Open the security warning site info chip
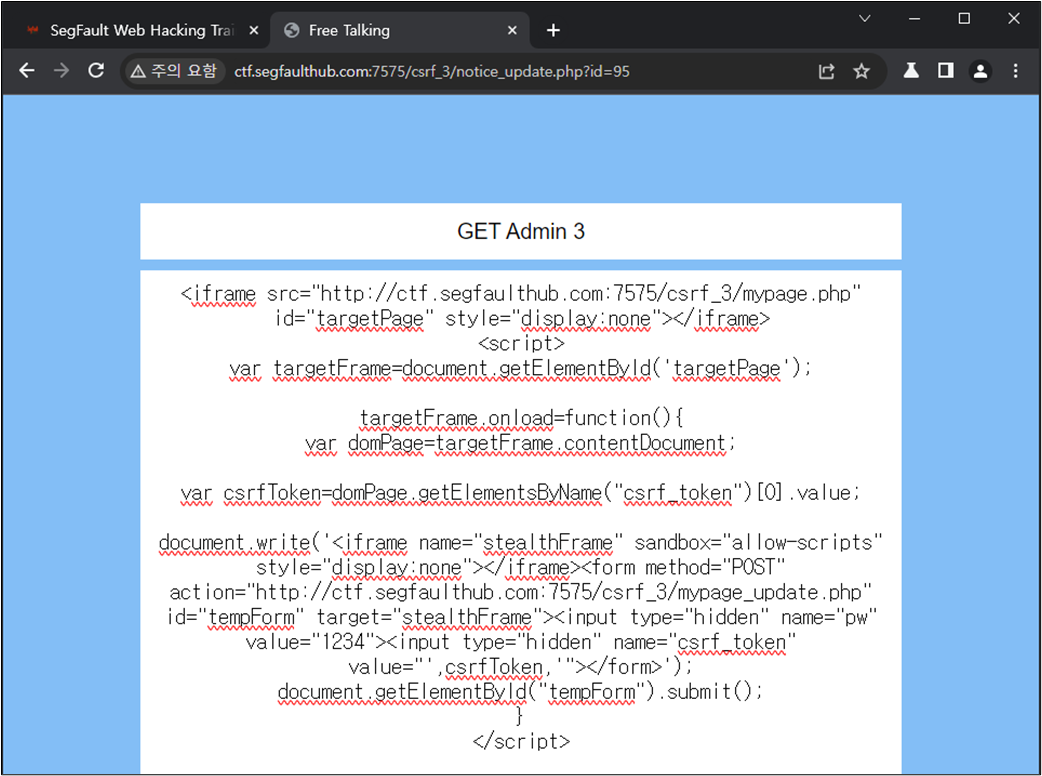Screen dimensions: 1042x776 coord(174,71)
